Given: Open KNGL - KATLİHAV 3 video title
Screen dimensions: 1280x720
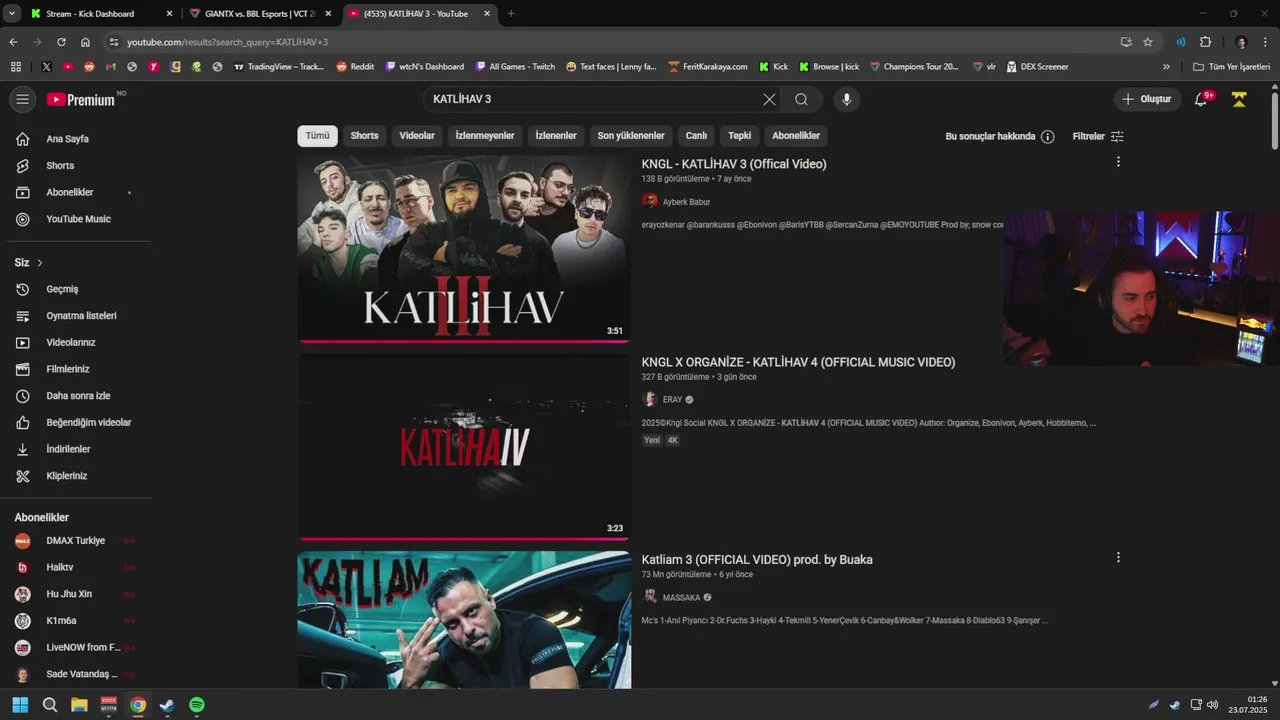Looking at the screenshot, I should click(734, 164).
